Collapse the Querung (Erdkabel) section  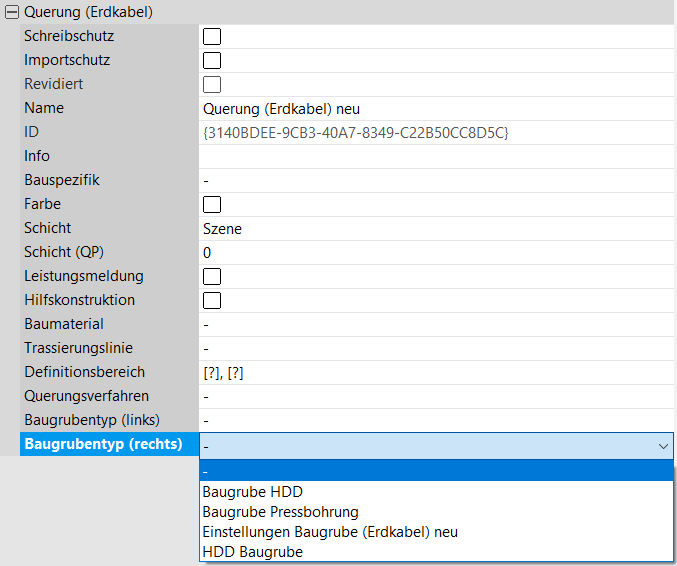12,13
